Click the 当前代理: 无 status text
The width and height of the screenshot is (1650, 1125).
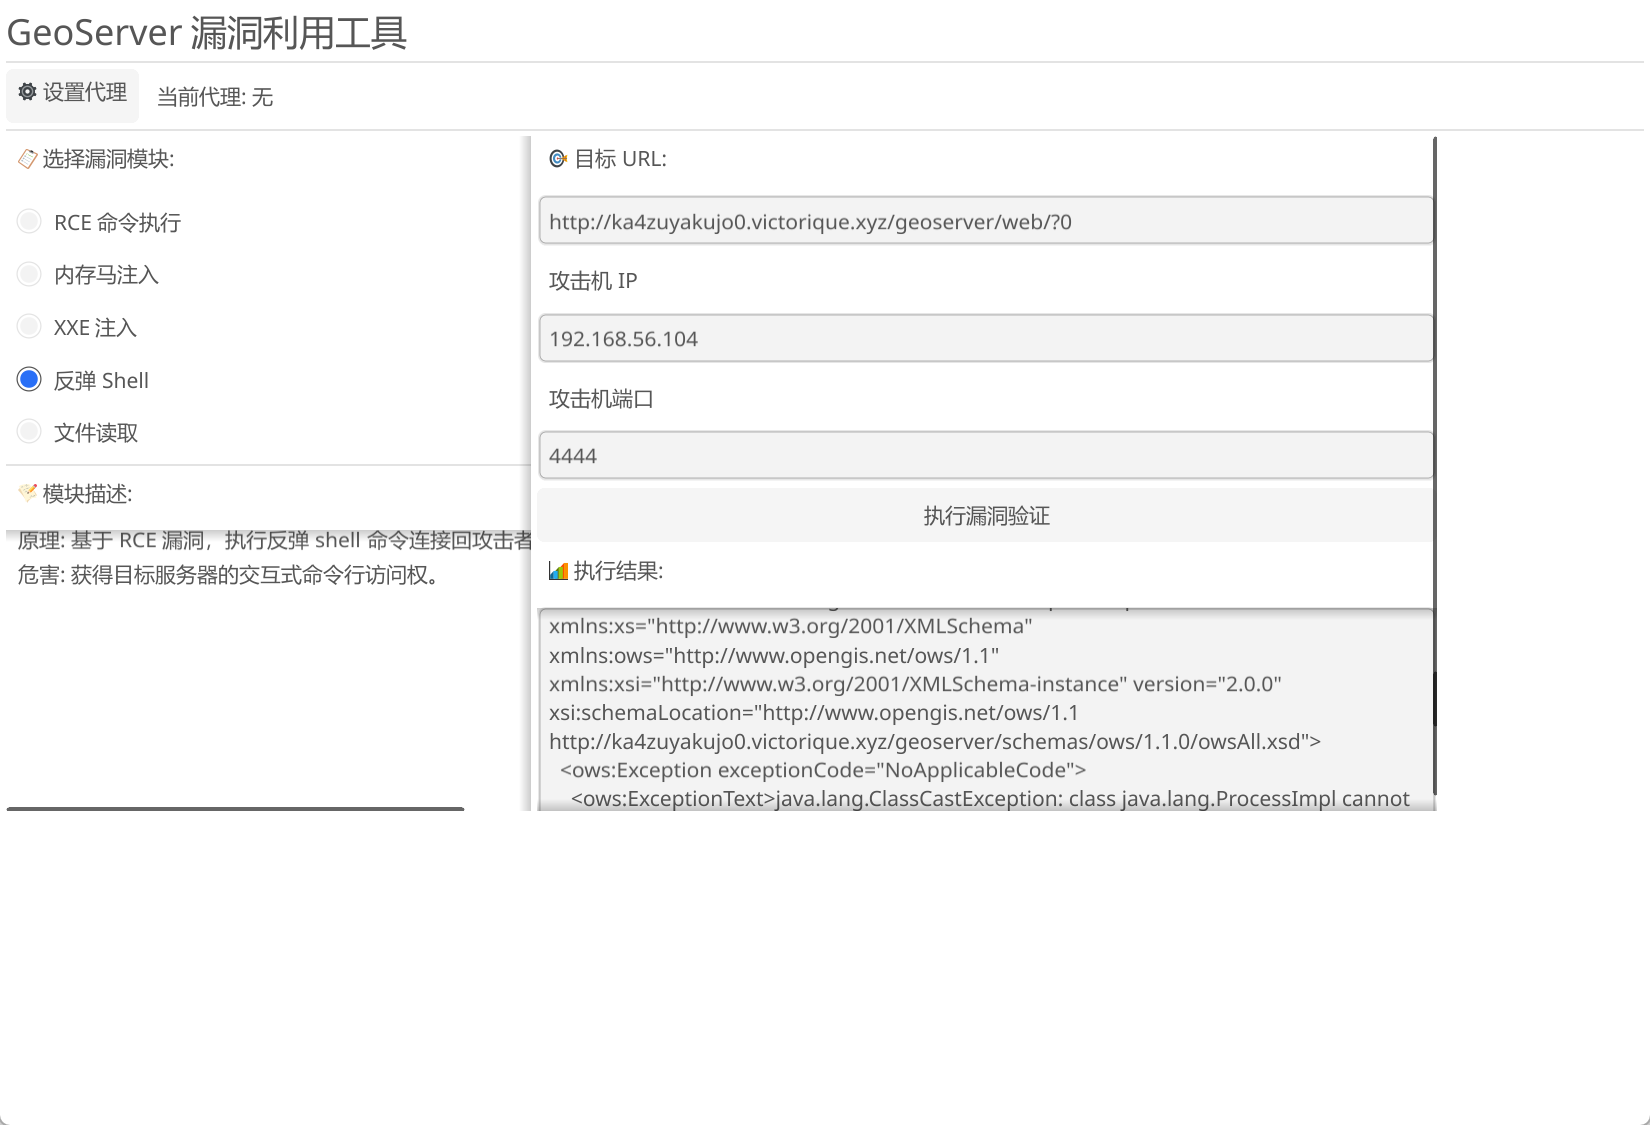click(x=215, y=97)
